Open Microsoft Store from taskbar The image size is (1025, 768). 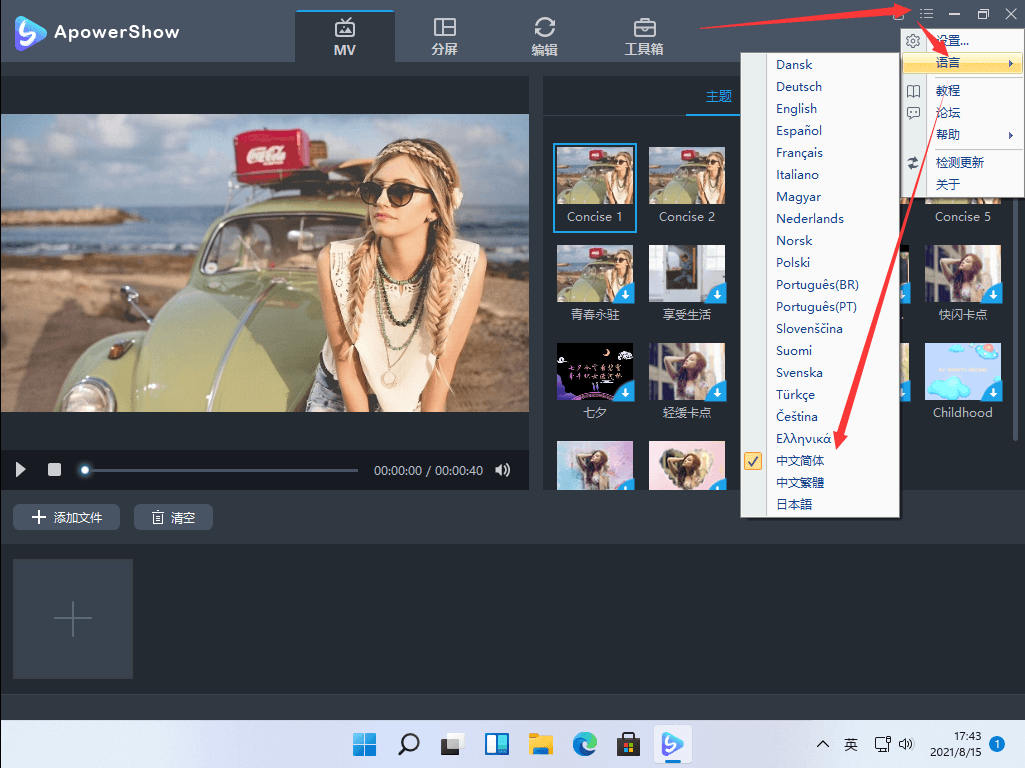[x=628, y=744]
